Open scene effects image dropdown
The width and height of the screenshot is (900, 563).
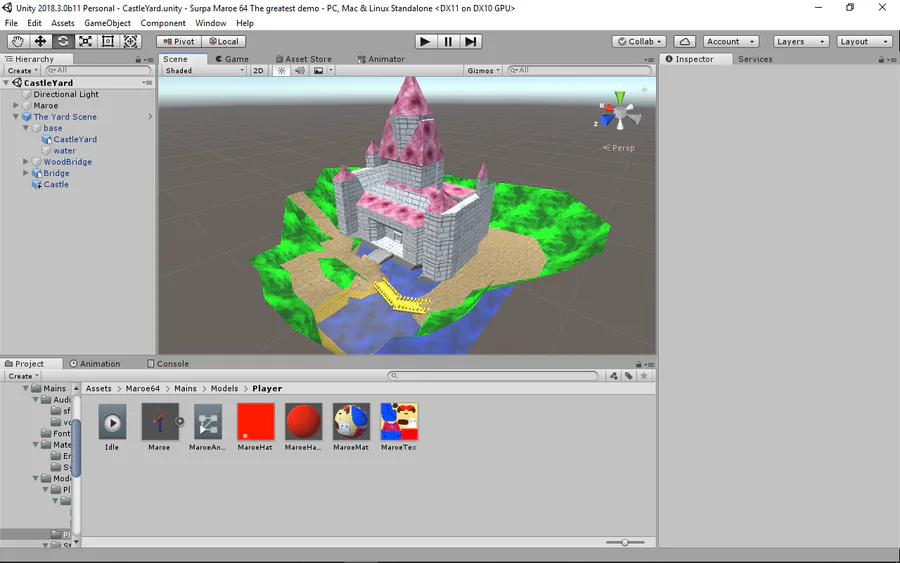pos(323,71)
